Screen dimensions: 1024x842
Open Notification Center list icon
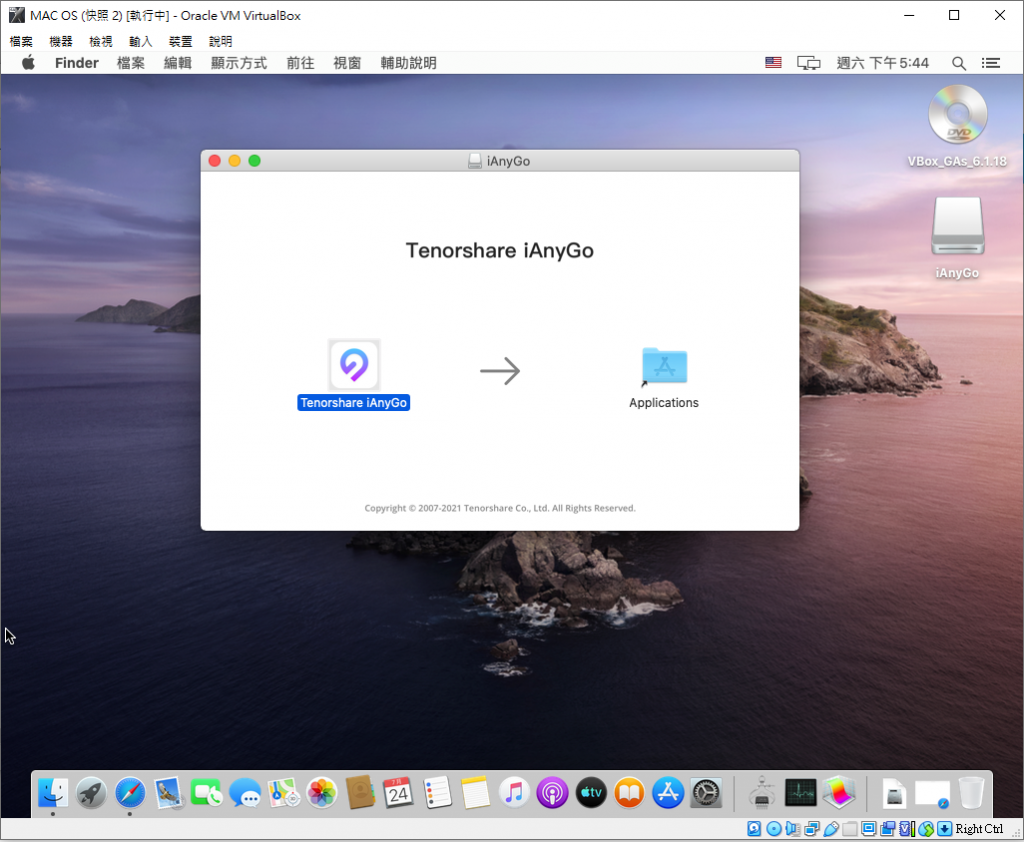(991, 63)
